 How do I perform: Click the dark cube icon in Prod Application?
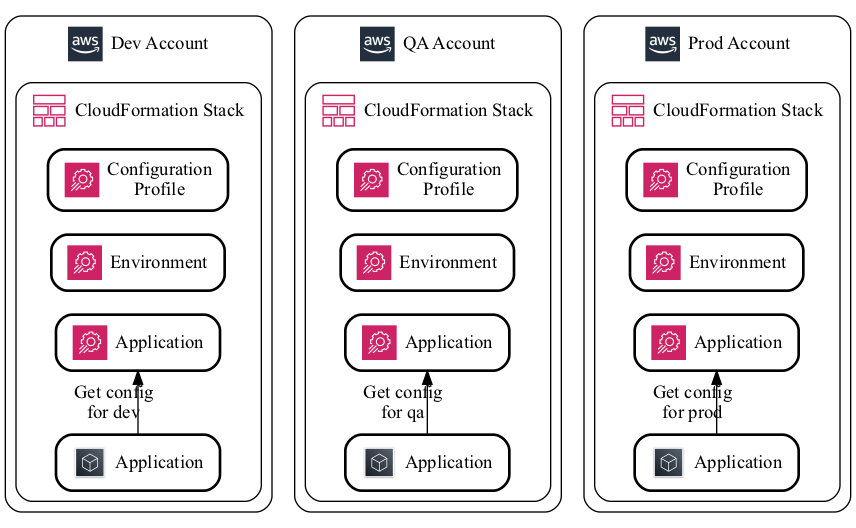(x=668, y=463)
